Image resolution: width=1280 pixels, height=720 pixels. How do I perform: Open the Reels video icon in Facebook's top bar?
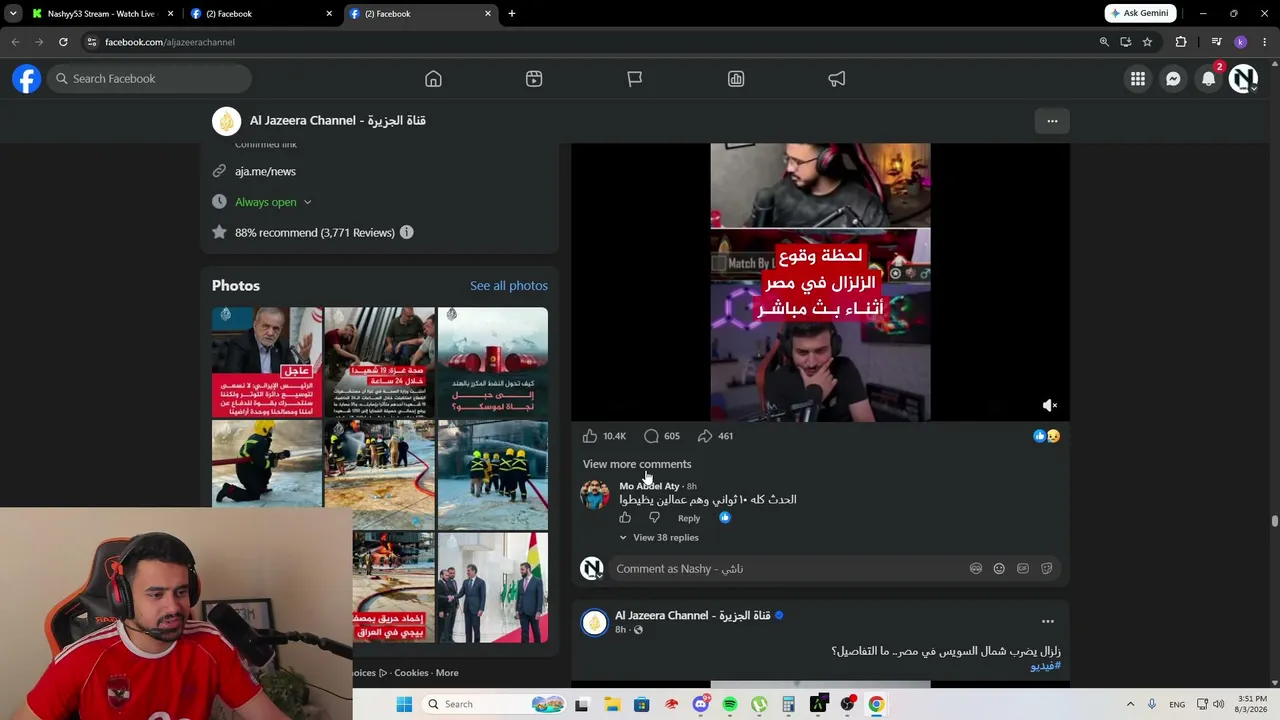coord(534,79)
